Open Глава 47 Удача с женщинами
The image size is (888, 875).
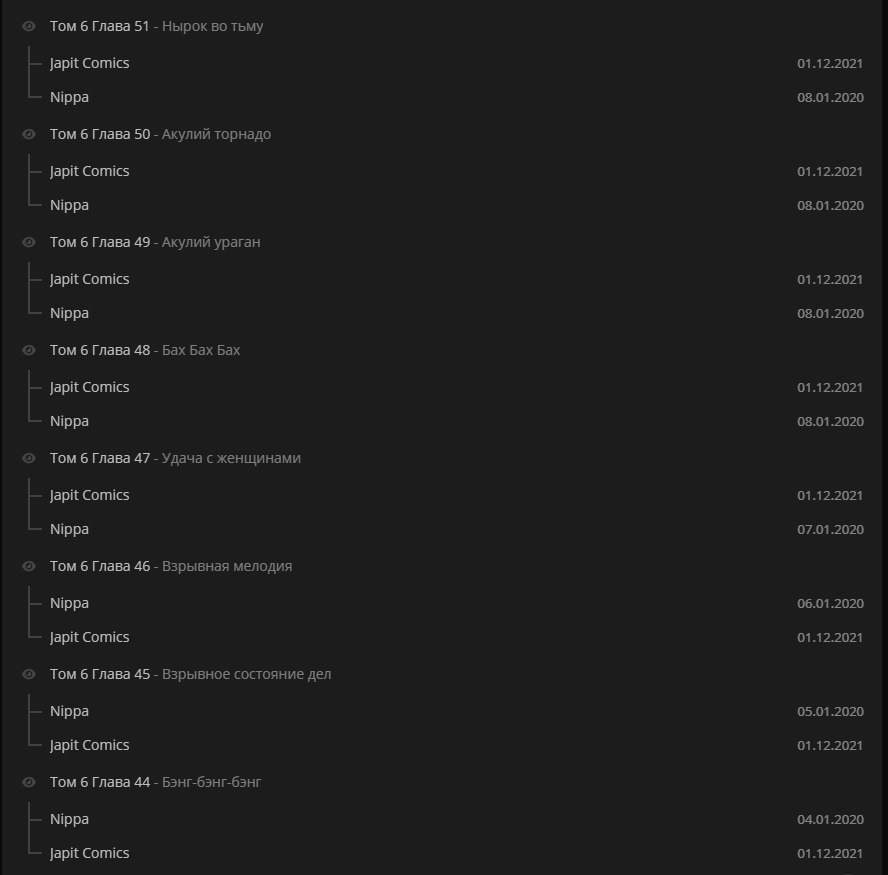point(175,459)
